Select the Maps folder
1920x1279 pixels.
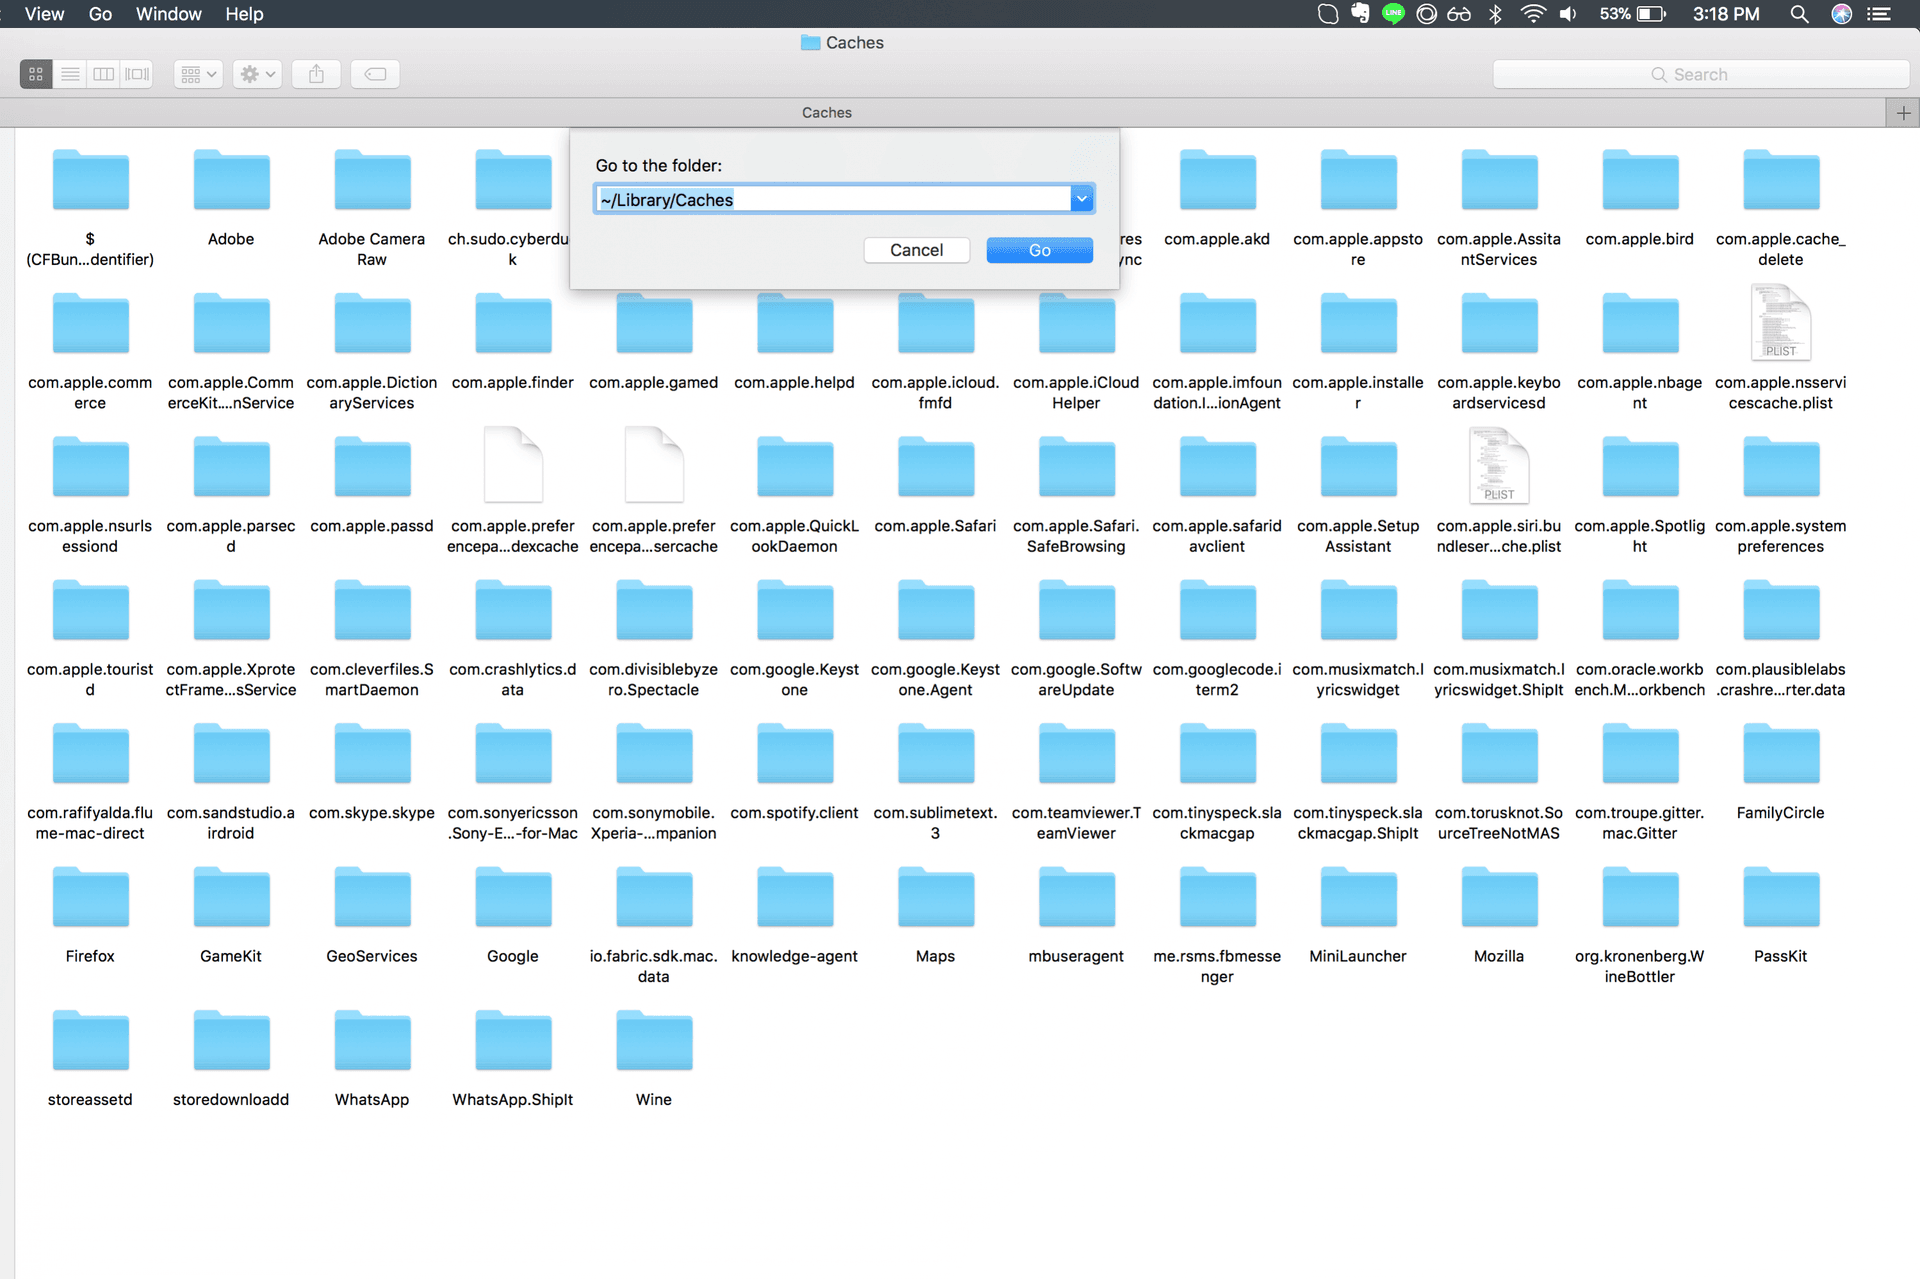tap(935, 897)
